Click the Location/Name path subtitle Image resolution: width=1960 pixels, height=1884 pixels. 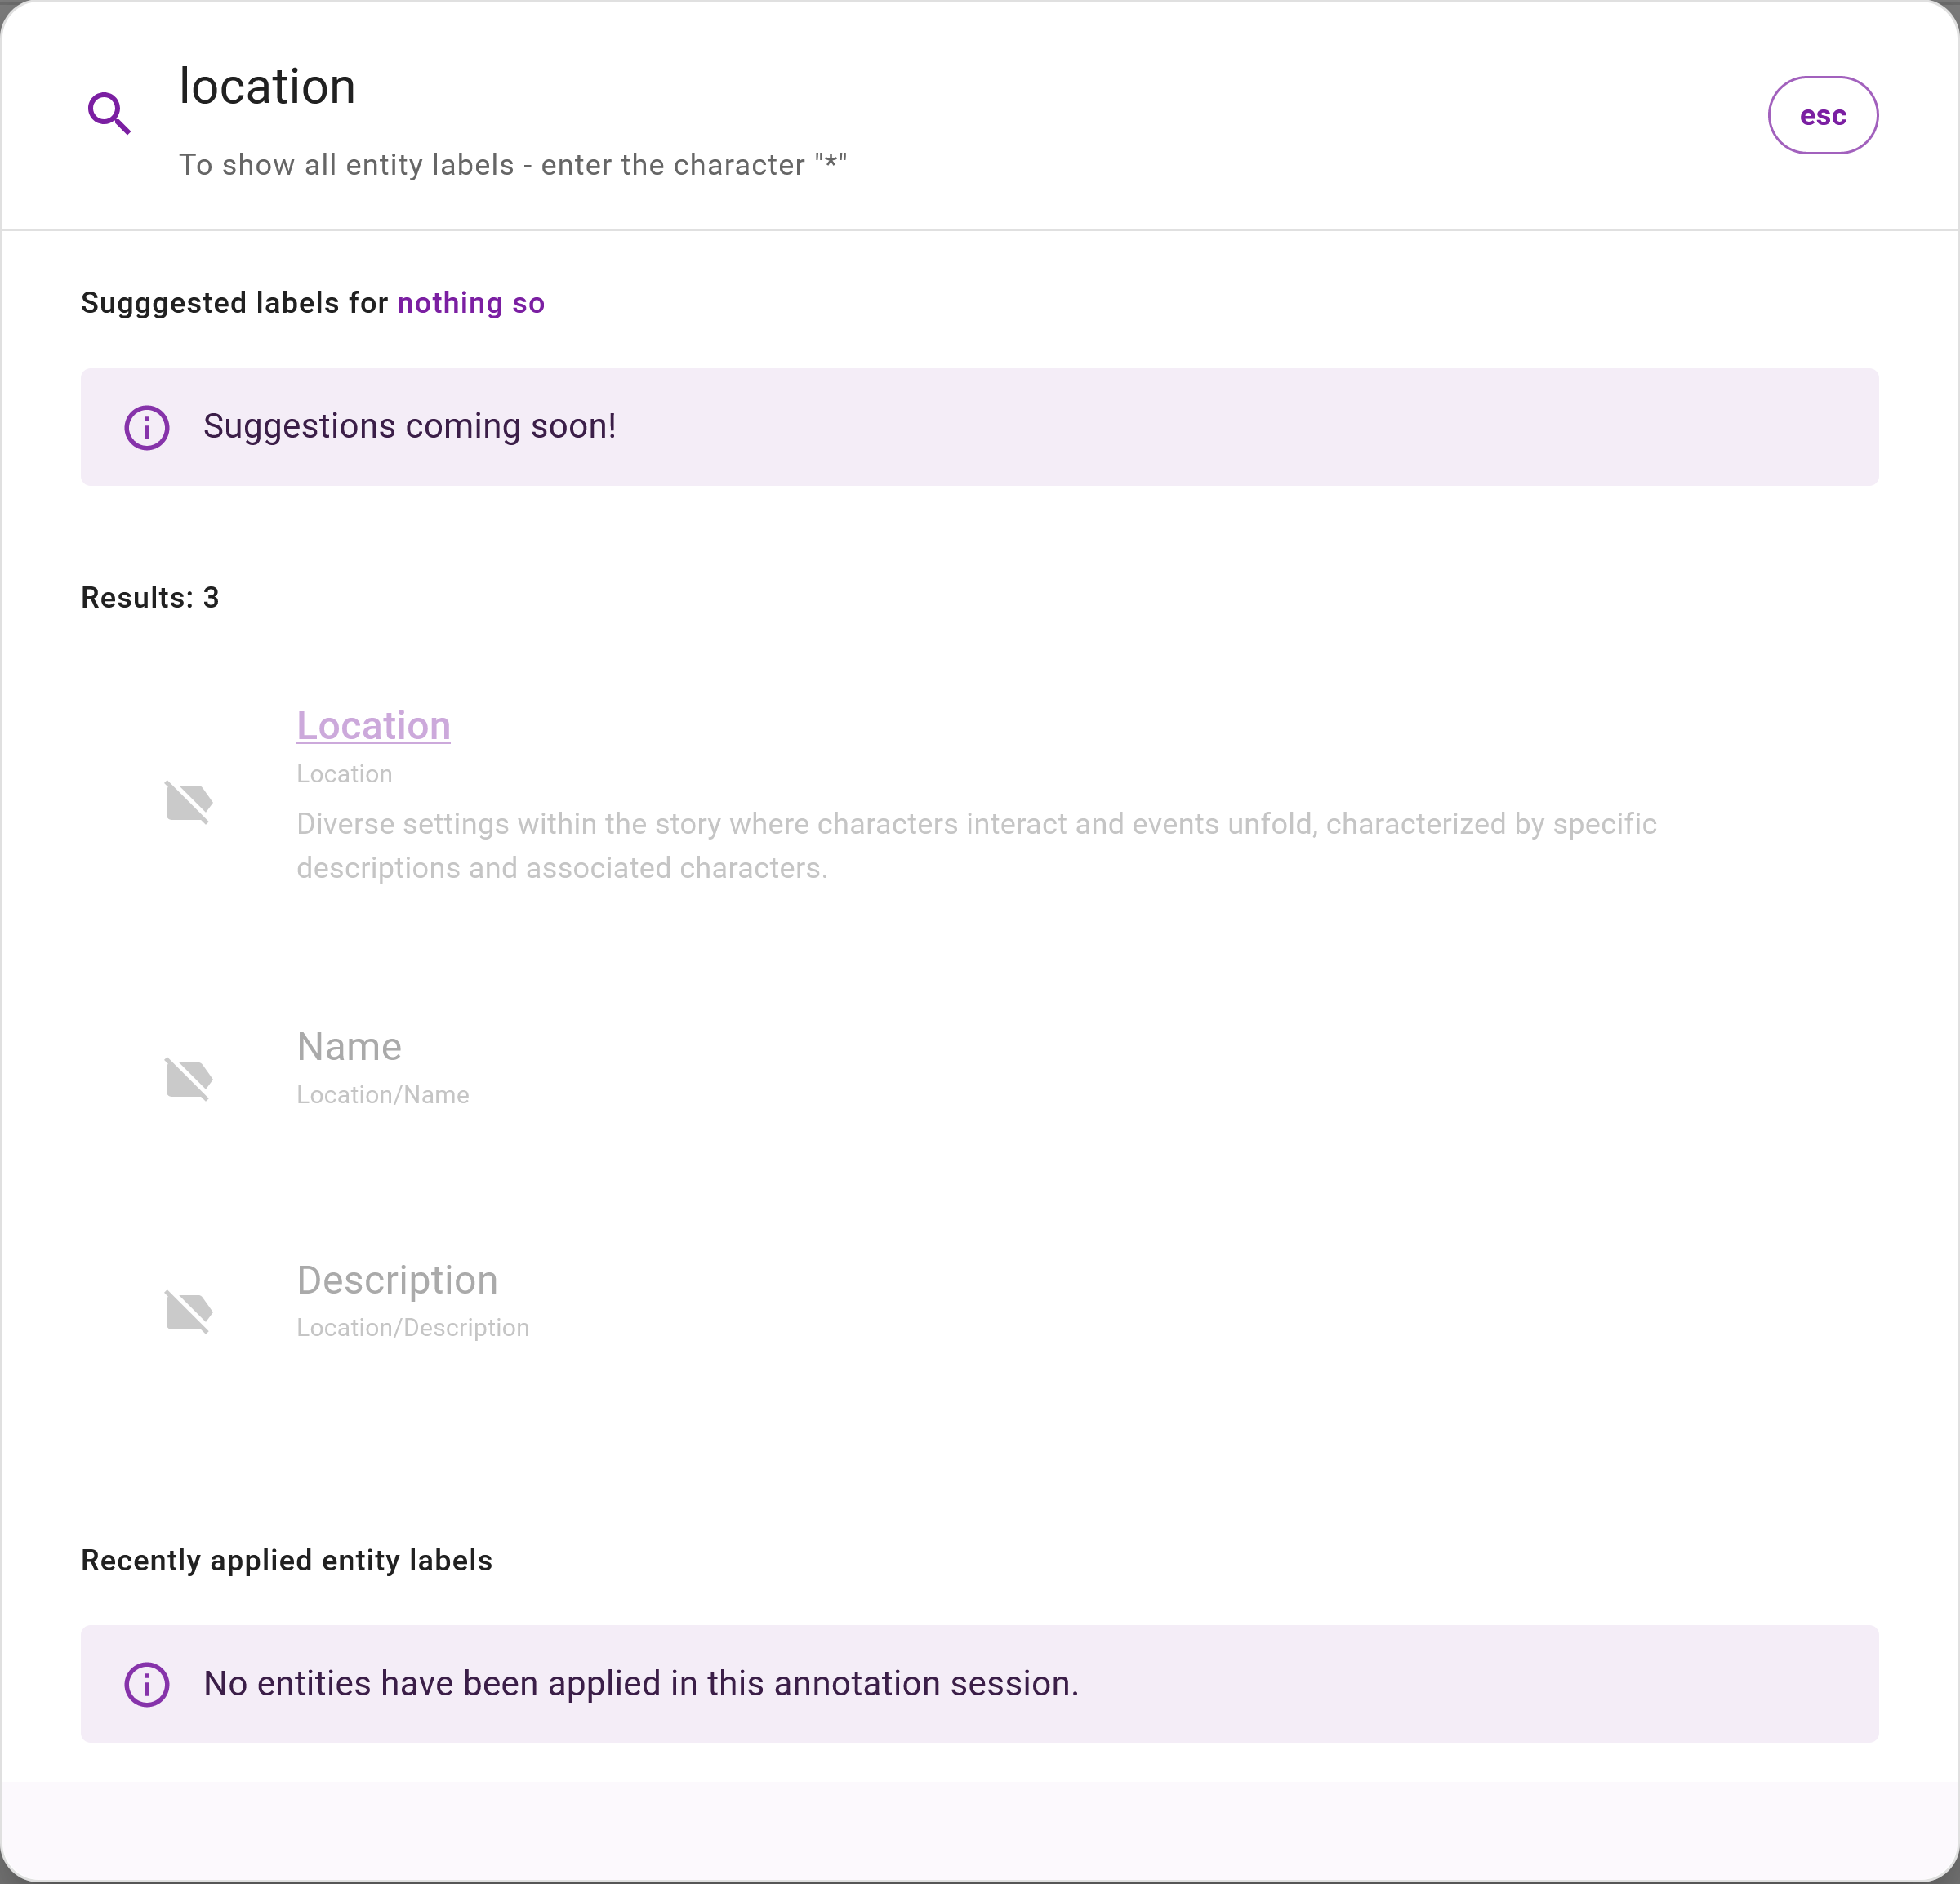(x=383, y=1095)
